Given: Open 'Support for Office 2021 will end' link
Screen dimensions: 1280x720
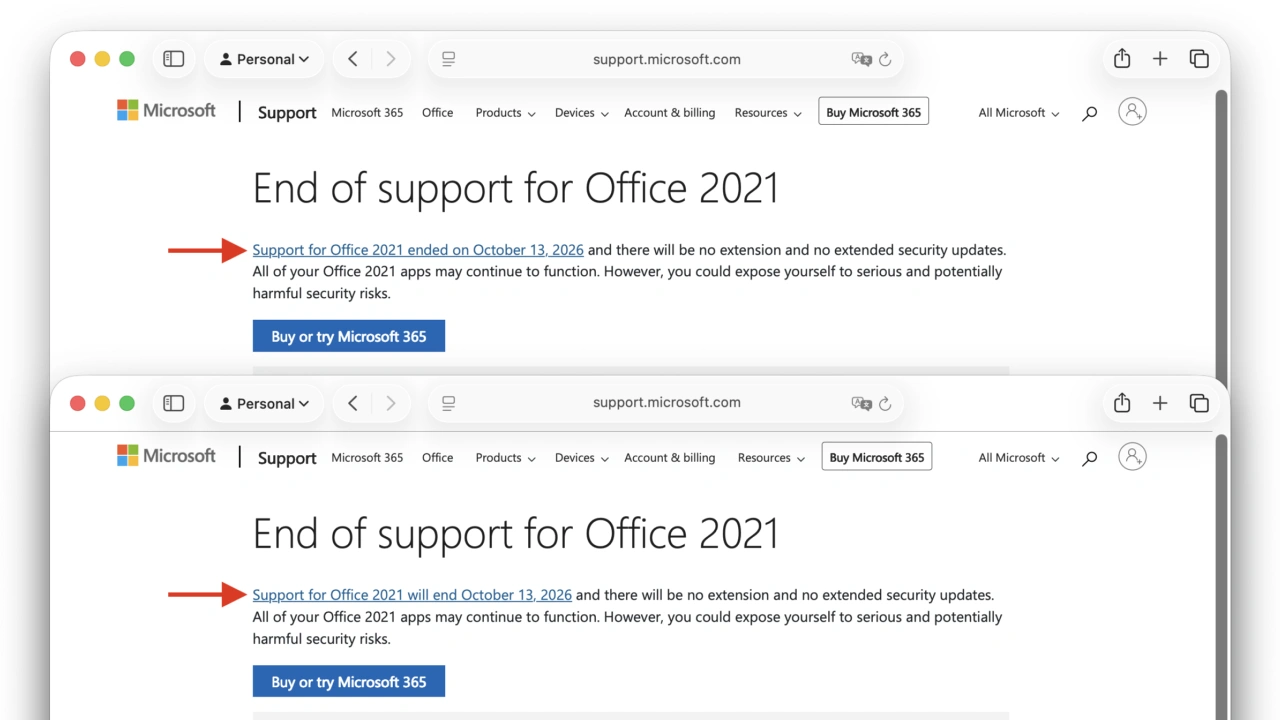Looking at the screenshot, I should tap(412, 595).
